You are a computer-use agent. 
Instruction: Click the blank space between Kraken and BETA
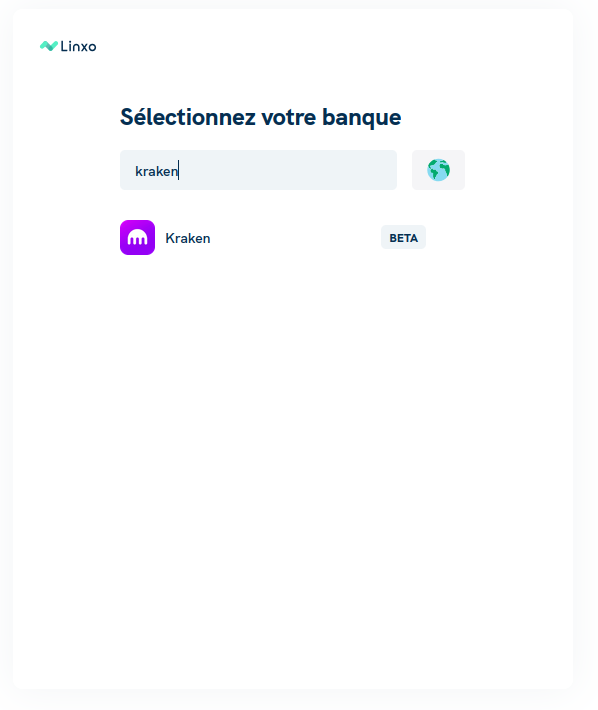[294, 237]
